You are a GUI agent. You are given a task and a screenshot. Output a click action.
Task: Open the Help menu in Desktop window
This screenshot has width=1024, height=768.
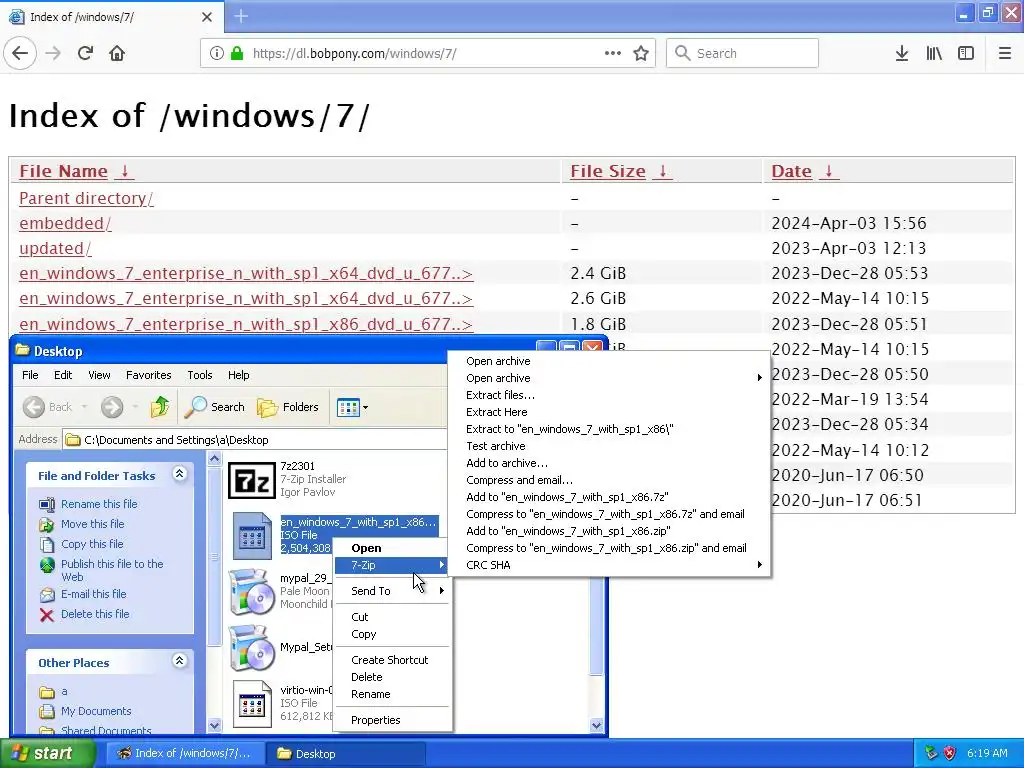238,375
